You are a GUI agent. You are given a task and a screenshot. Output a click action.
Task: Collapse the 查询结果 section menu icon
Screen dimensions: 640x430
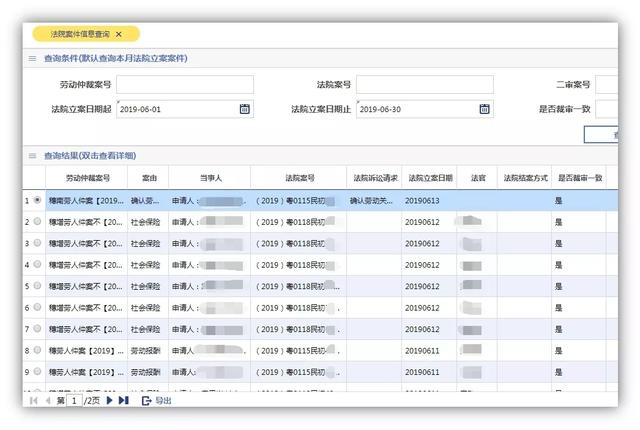click(33, 156)
